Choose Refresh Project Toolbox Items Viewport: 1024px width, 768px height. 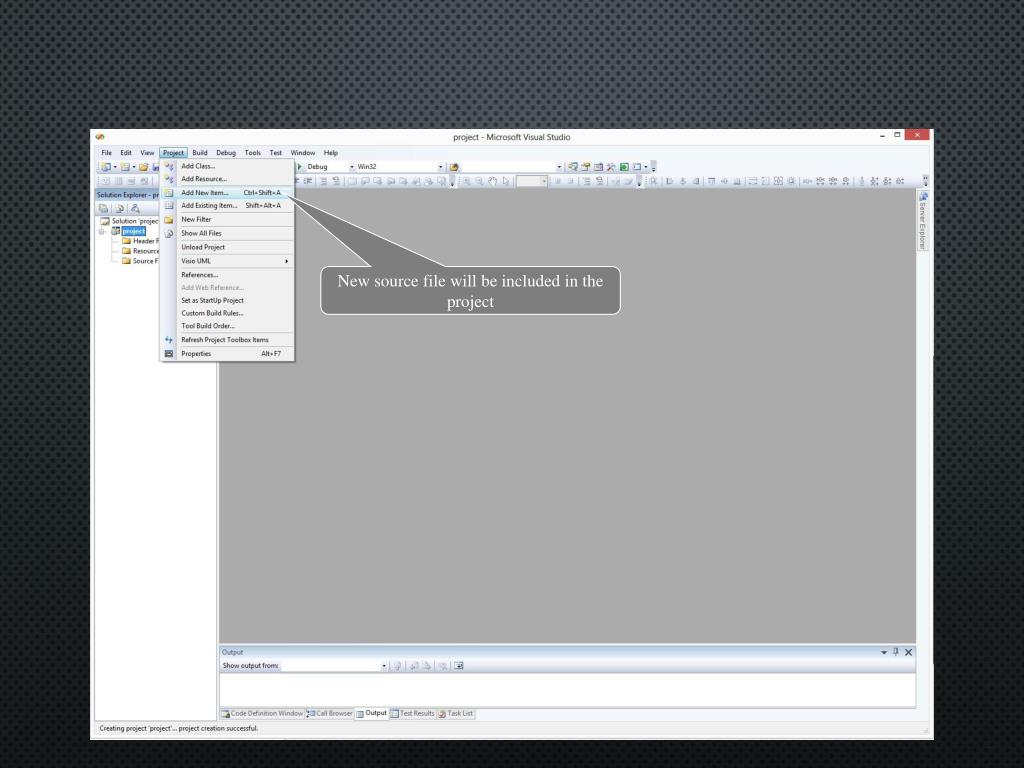tap(227, 340)
